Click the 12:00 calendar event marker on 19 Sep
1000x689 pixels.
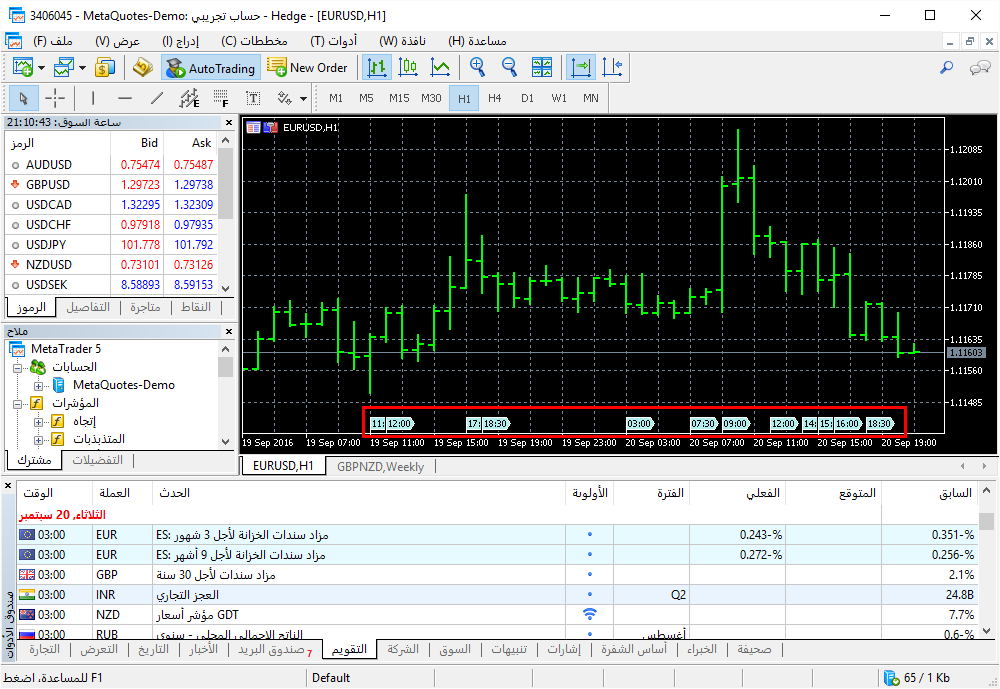(401, 424)
